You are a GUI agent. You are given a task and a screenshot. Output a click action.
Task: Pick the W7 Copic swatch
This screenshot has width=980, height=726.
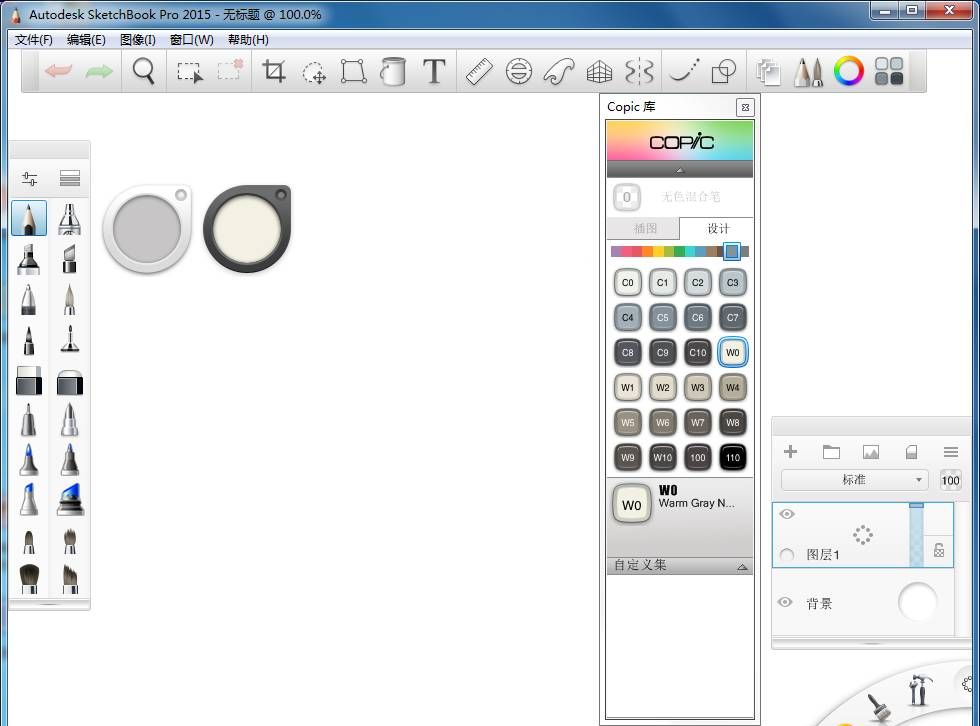click(698, 422)
